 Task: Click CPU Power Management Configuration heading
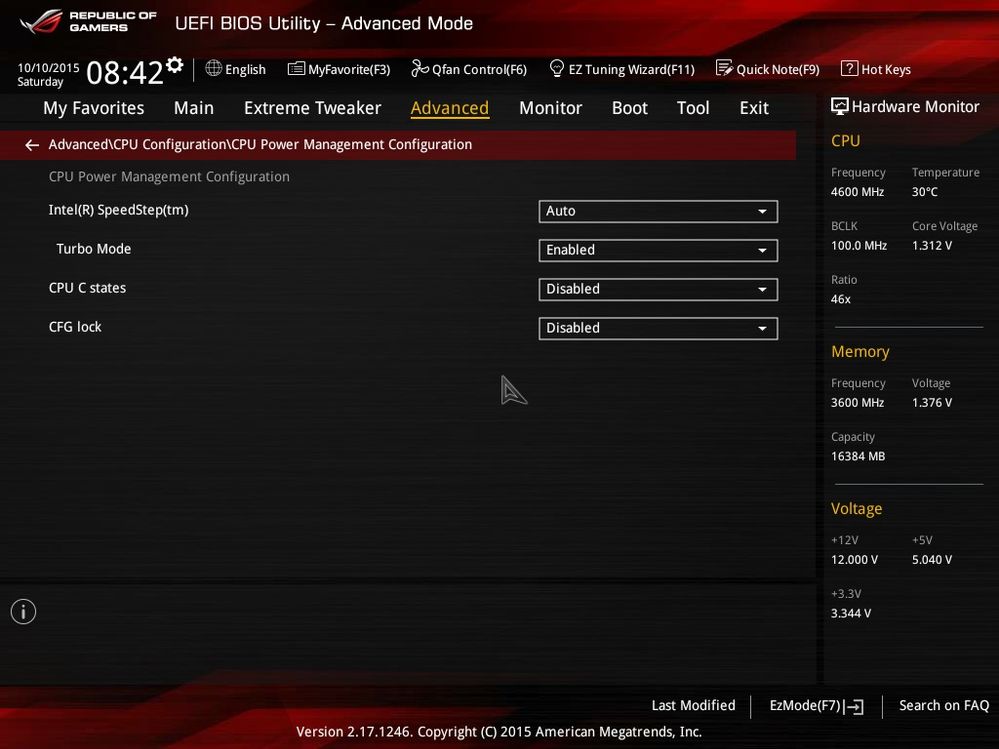(x=169, y=177)
